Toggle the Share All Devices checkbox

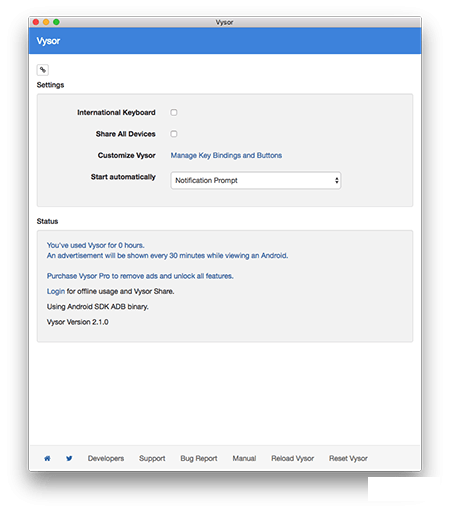point(174,134)
